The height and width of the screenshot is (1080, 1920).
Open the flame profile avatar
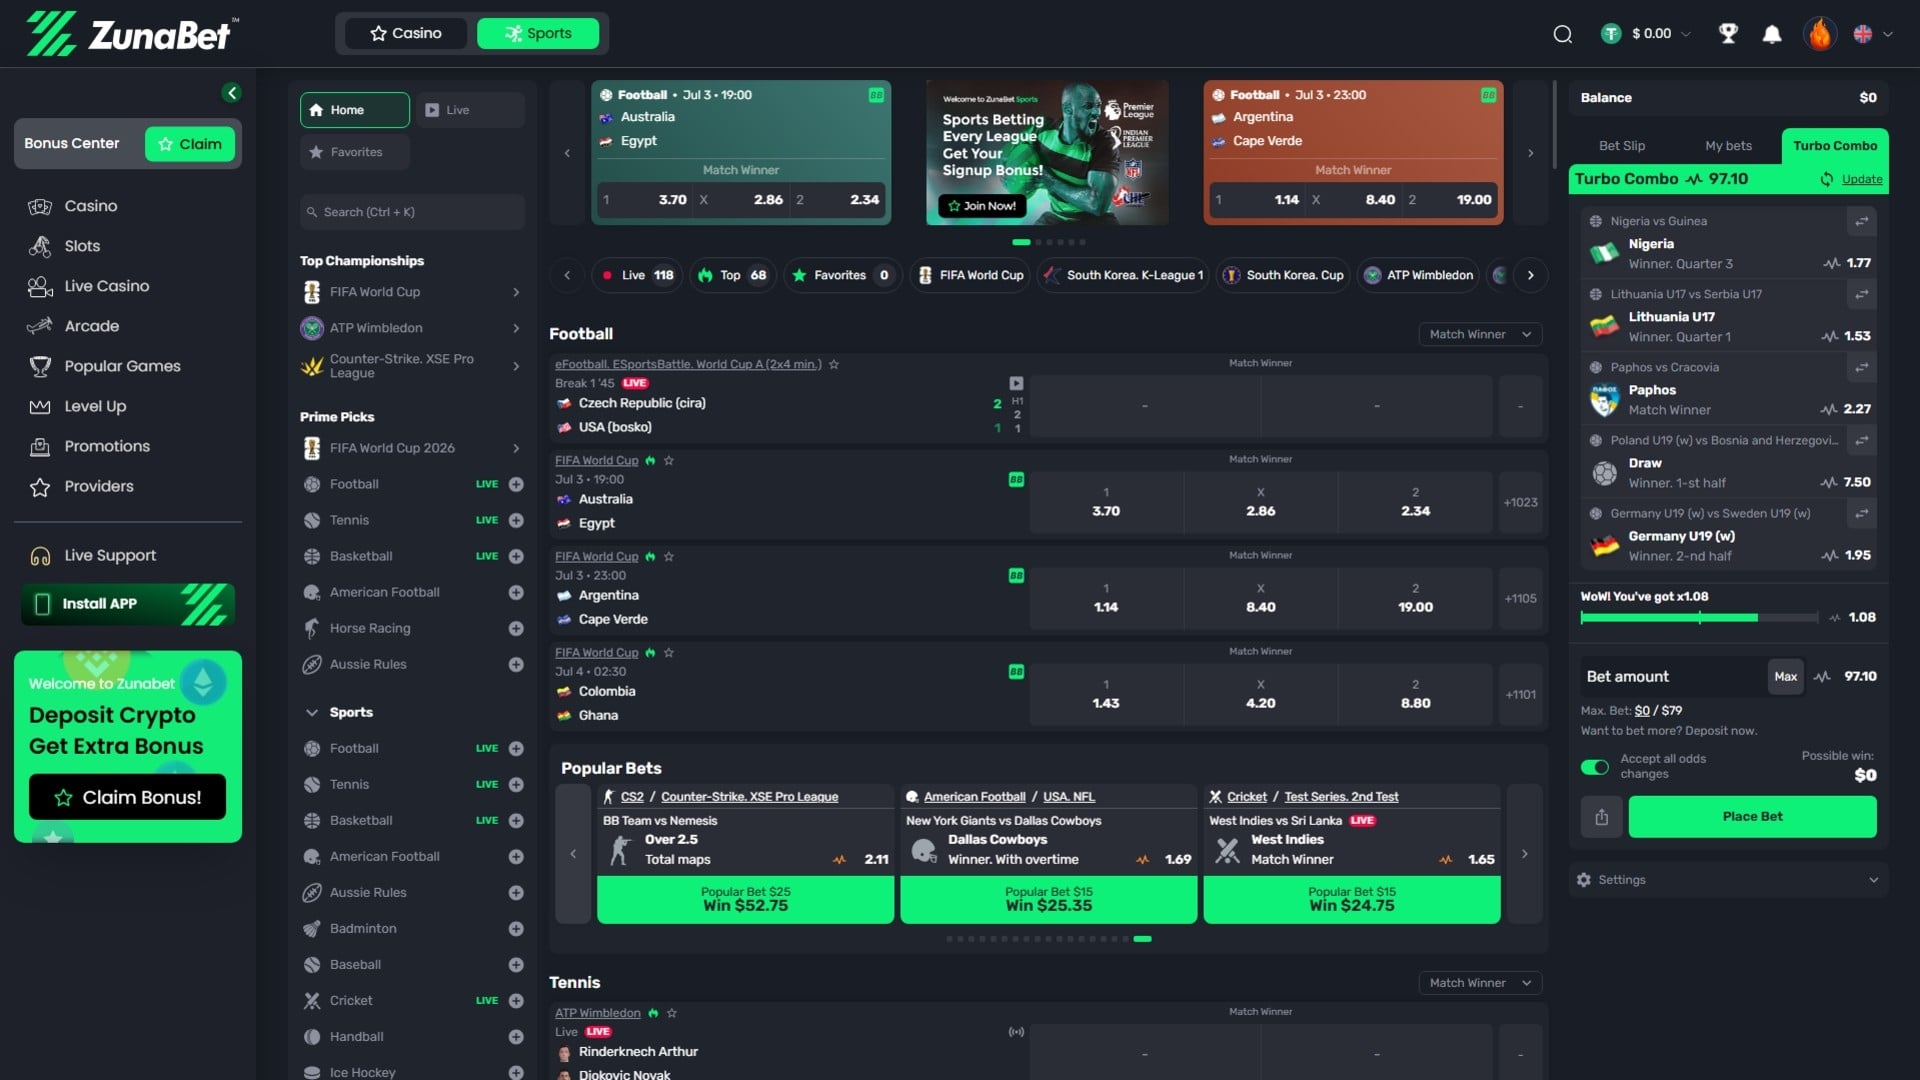tap(1820, 34)
